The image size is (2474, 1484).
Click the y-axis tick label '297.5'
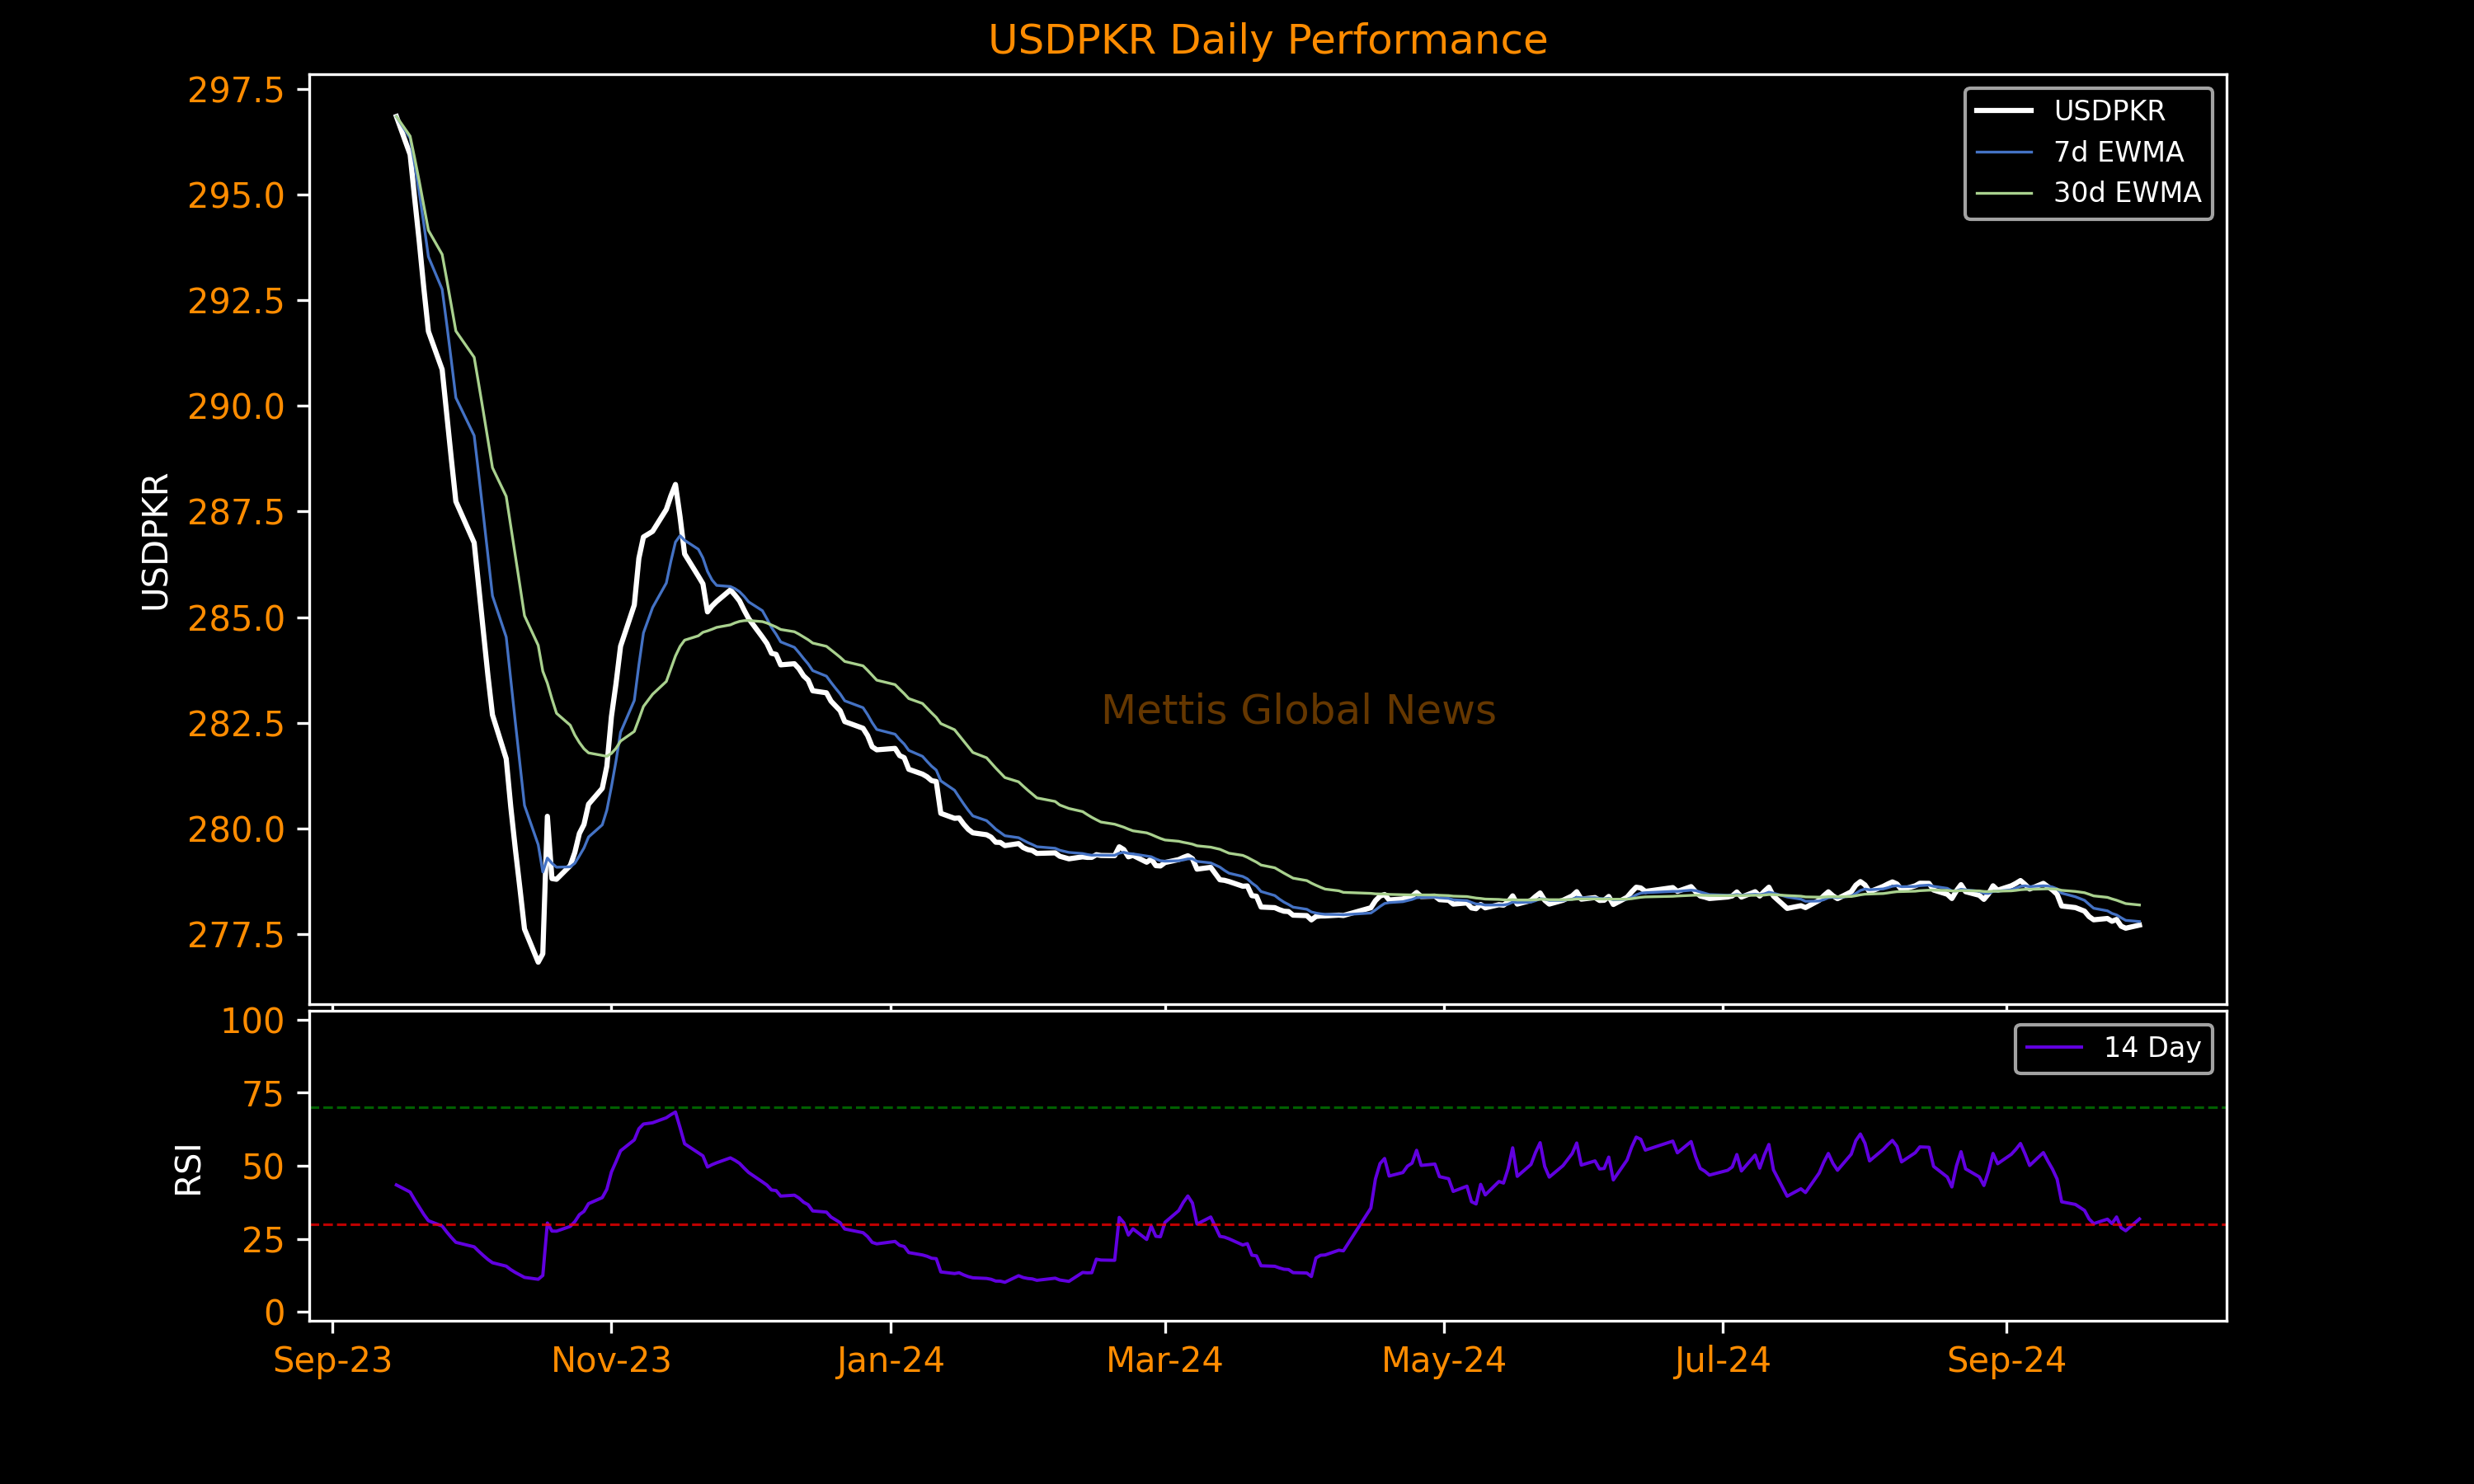pos(236,90)
